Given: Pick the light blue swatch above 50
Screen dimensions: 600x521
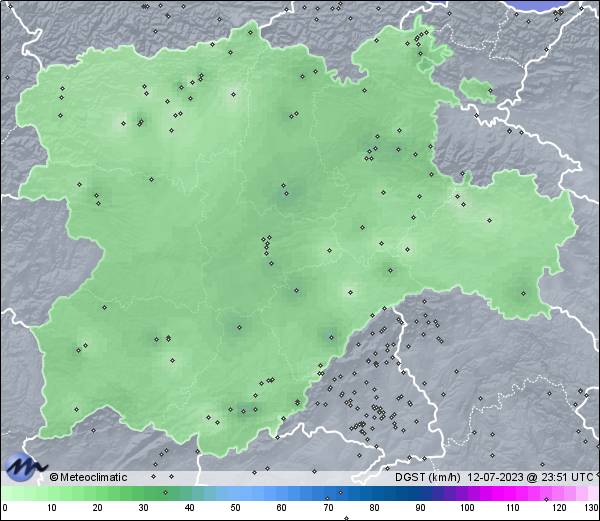Looking at the screenshot, I should pyautogui.click(x=235, y=493).
